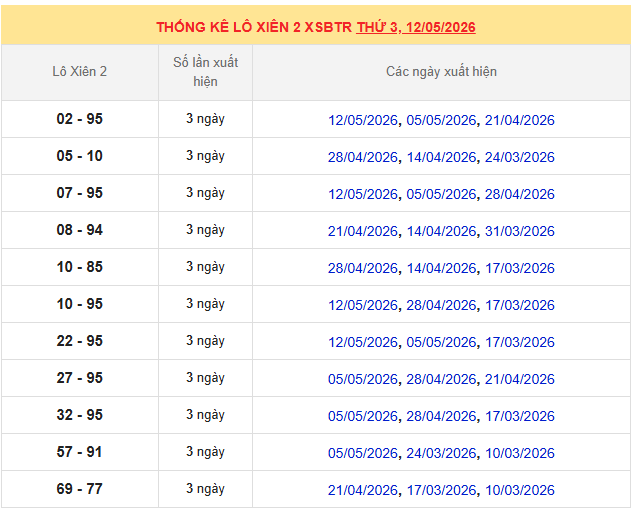This screenshot has height=513, width=640.
Task: Click the pair cell '10 - 85'
Action: click(x=80, y=267)
